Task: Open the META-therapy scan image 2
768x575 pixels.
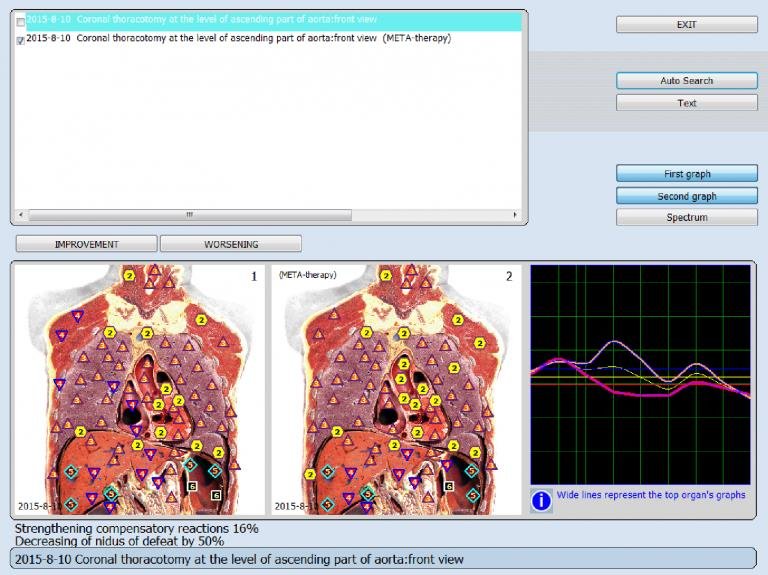Action: pos(397,390)
